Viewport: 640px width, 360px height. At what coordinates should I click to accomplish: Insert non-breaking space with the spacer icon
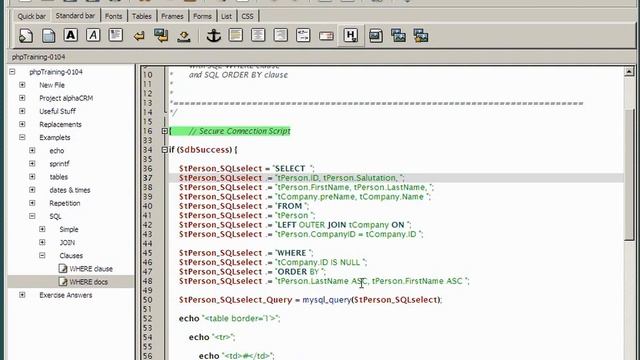(x=184, y=36)
